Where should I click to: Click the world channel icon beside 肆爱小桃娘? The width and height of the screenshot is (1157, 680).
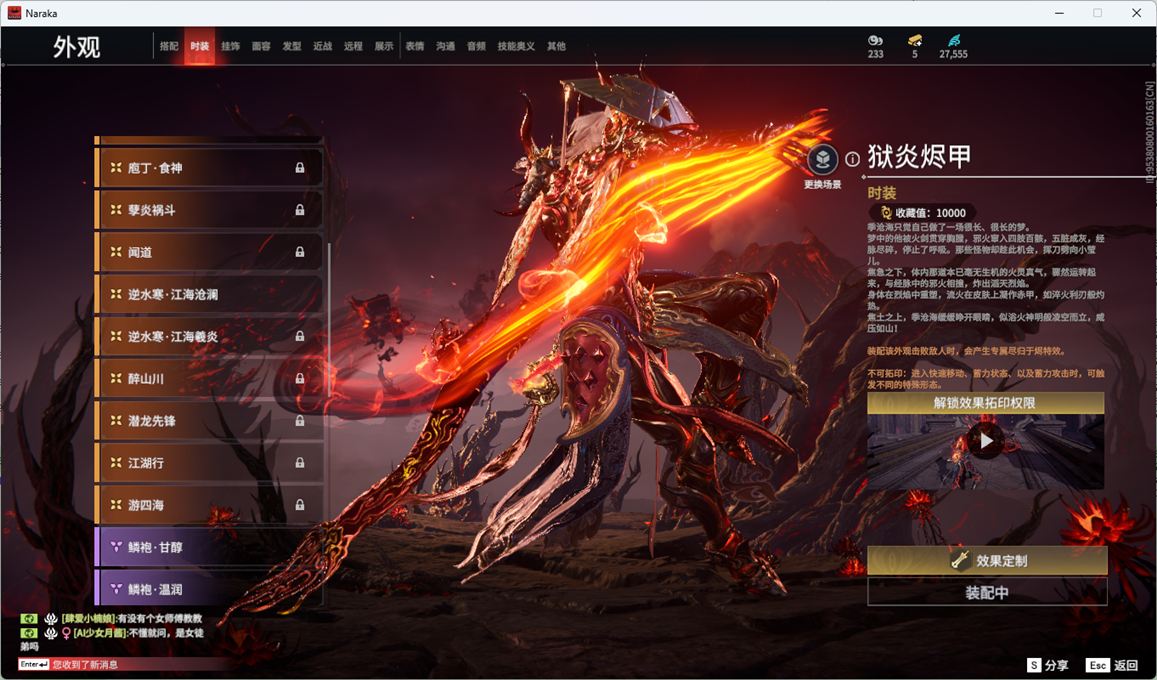tap(29, 619)
